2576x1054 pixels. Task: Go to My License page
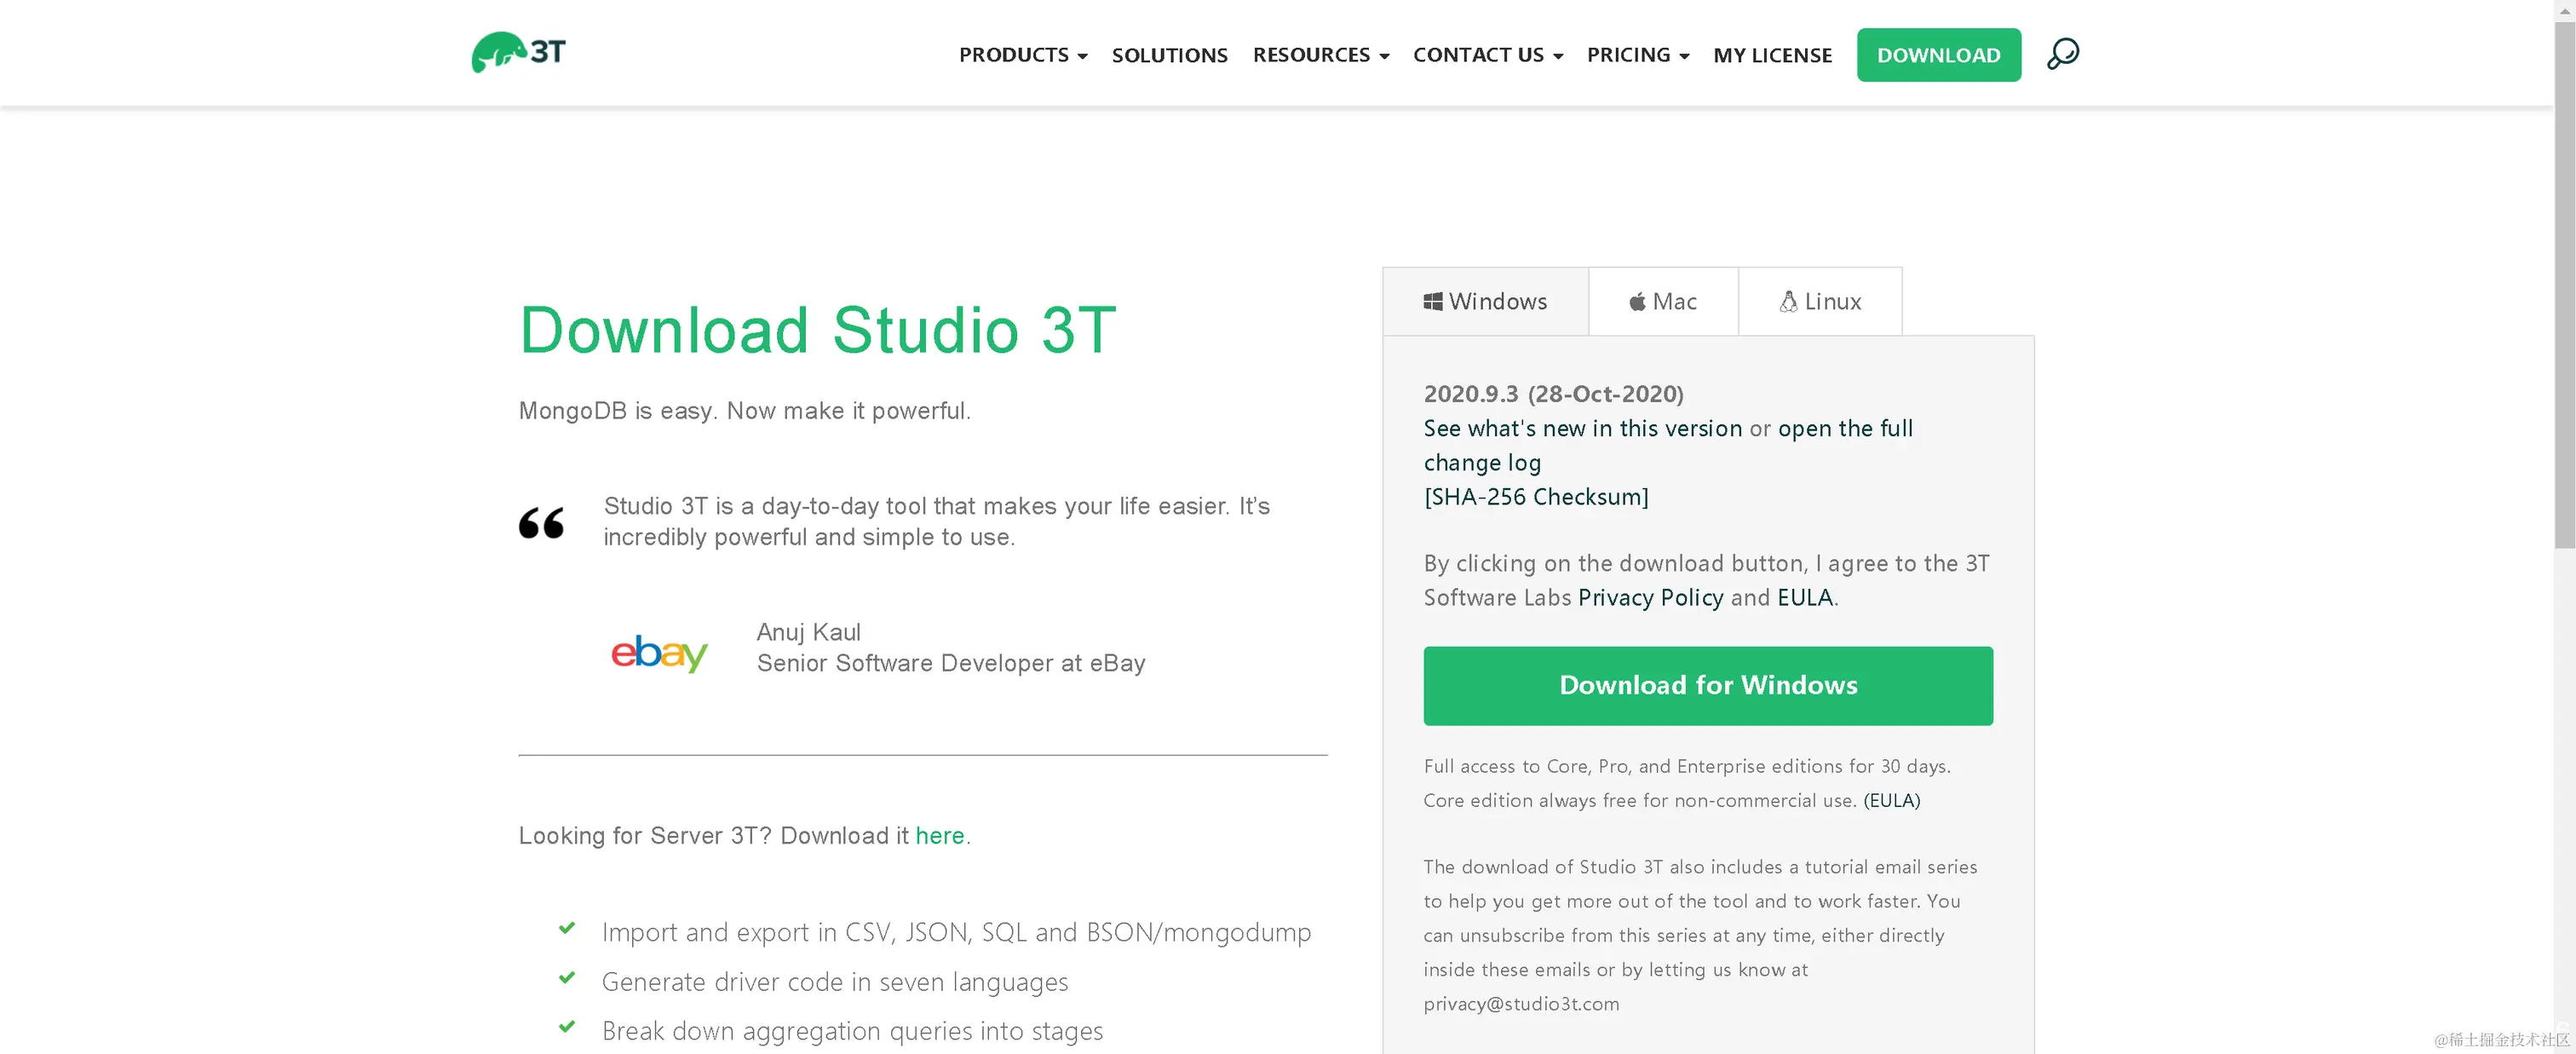1772,55
